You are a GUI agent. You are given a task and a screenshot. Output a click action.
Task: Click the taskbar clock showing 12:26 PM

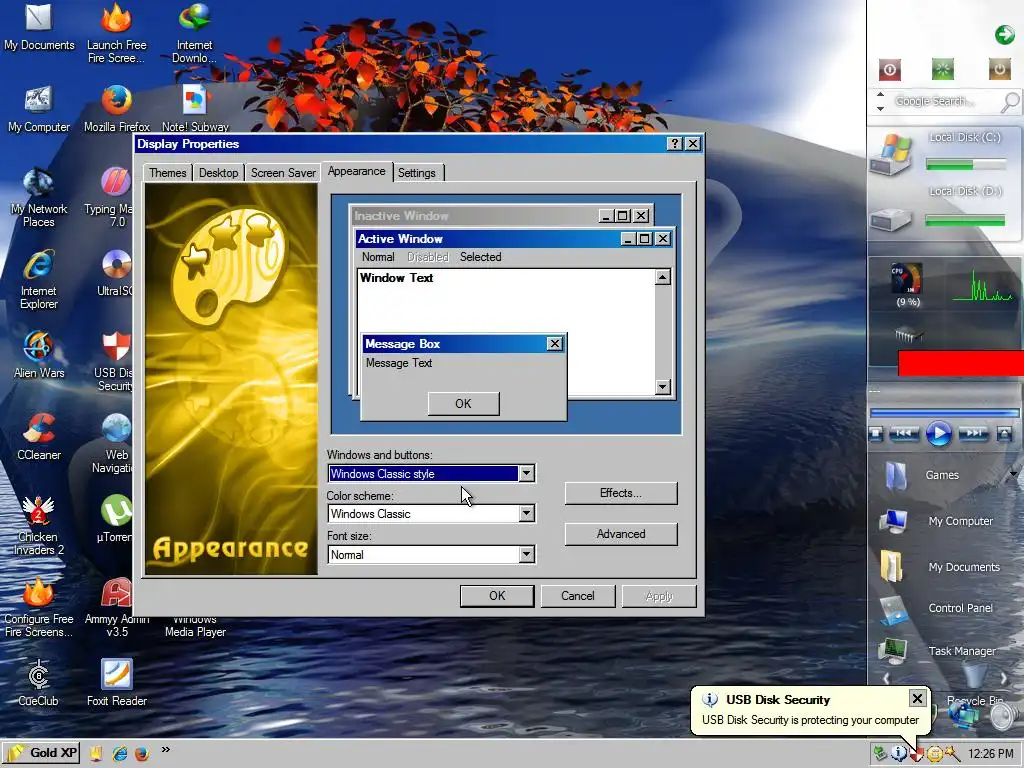coord(990,754)
